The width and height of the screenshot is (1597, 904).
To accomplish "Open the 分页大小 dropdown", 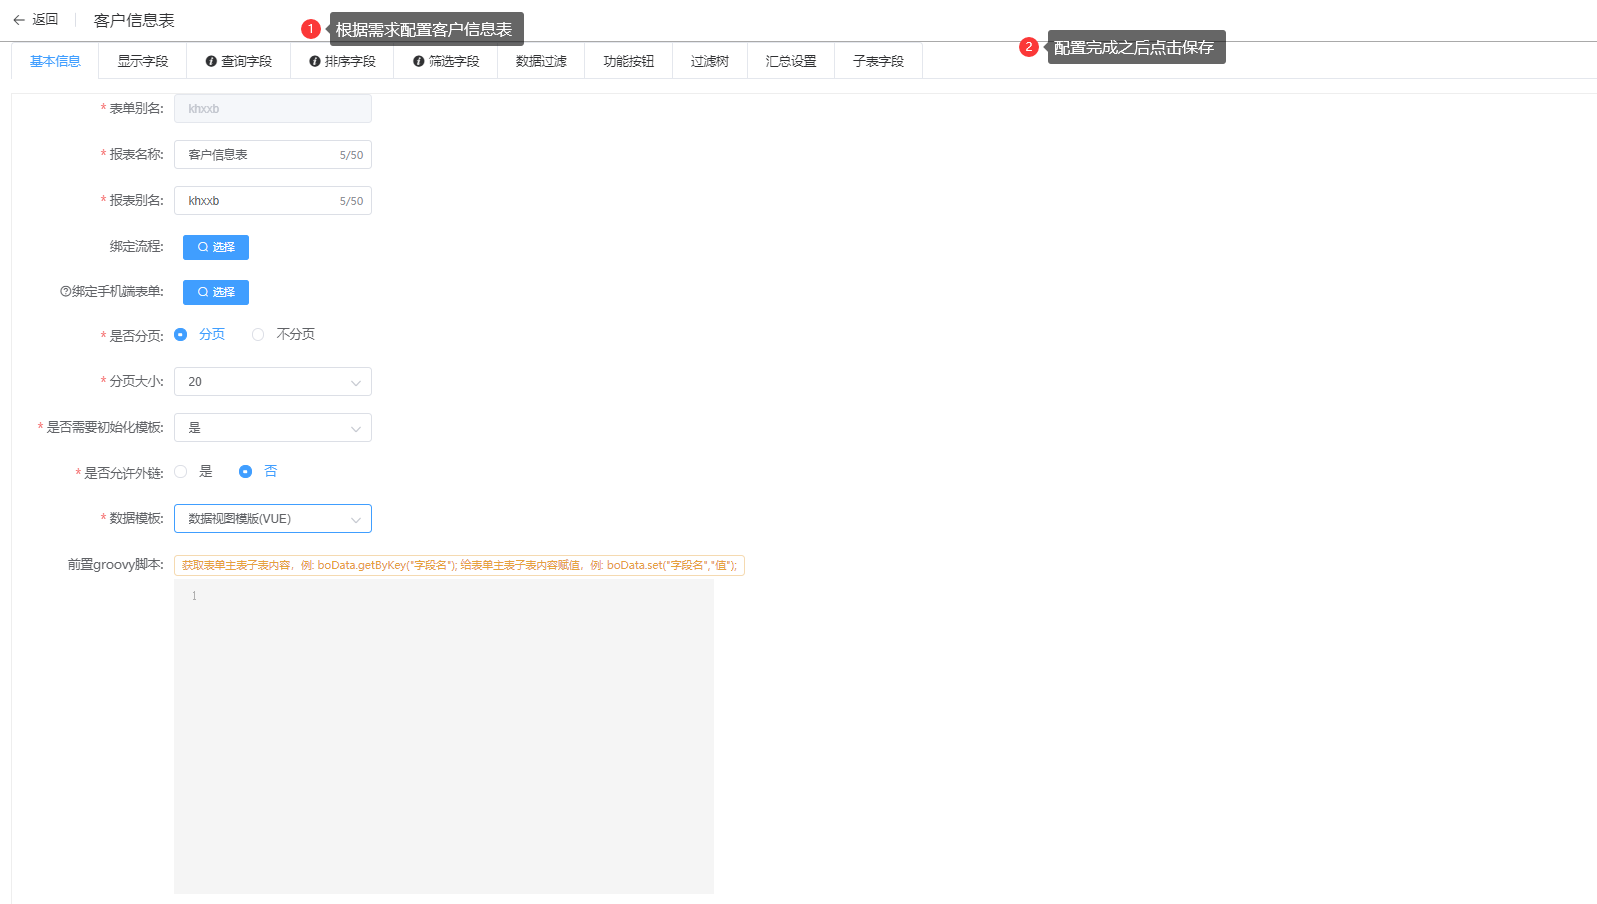I will [273, 382].
